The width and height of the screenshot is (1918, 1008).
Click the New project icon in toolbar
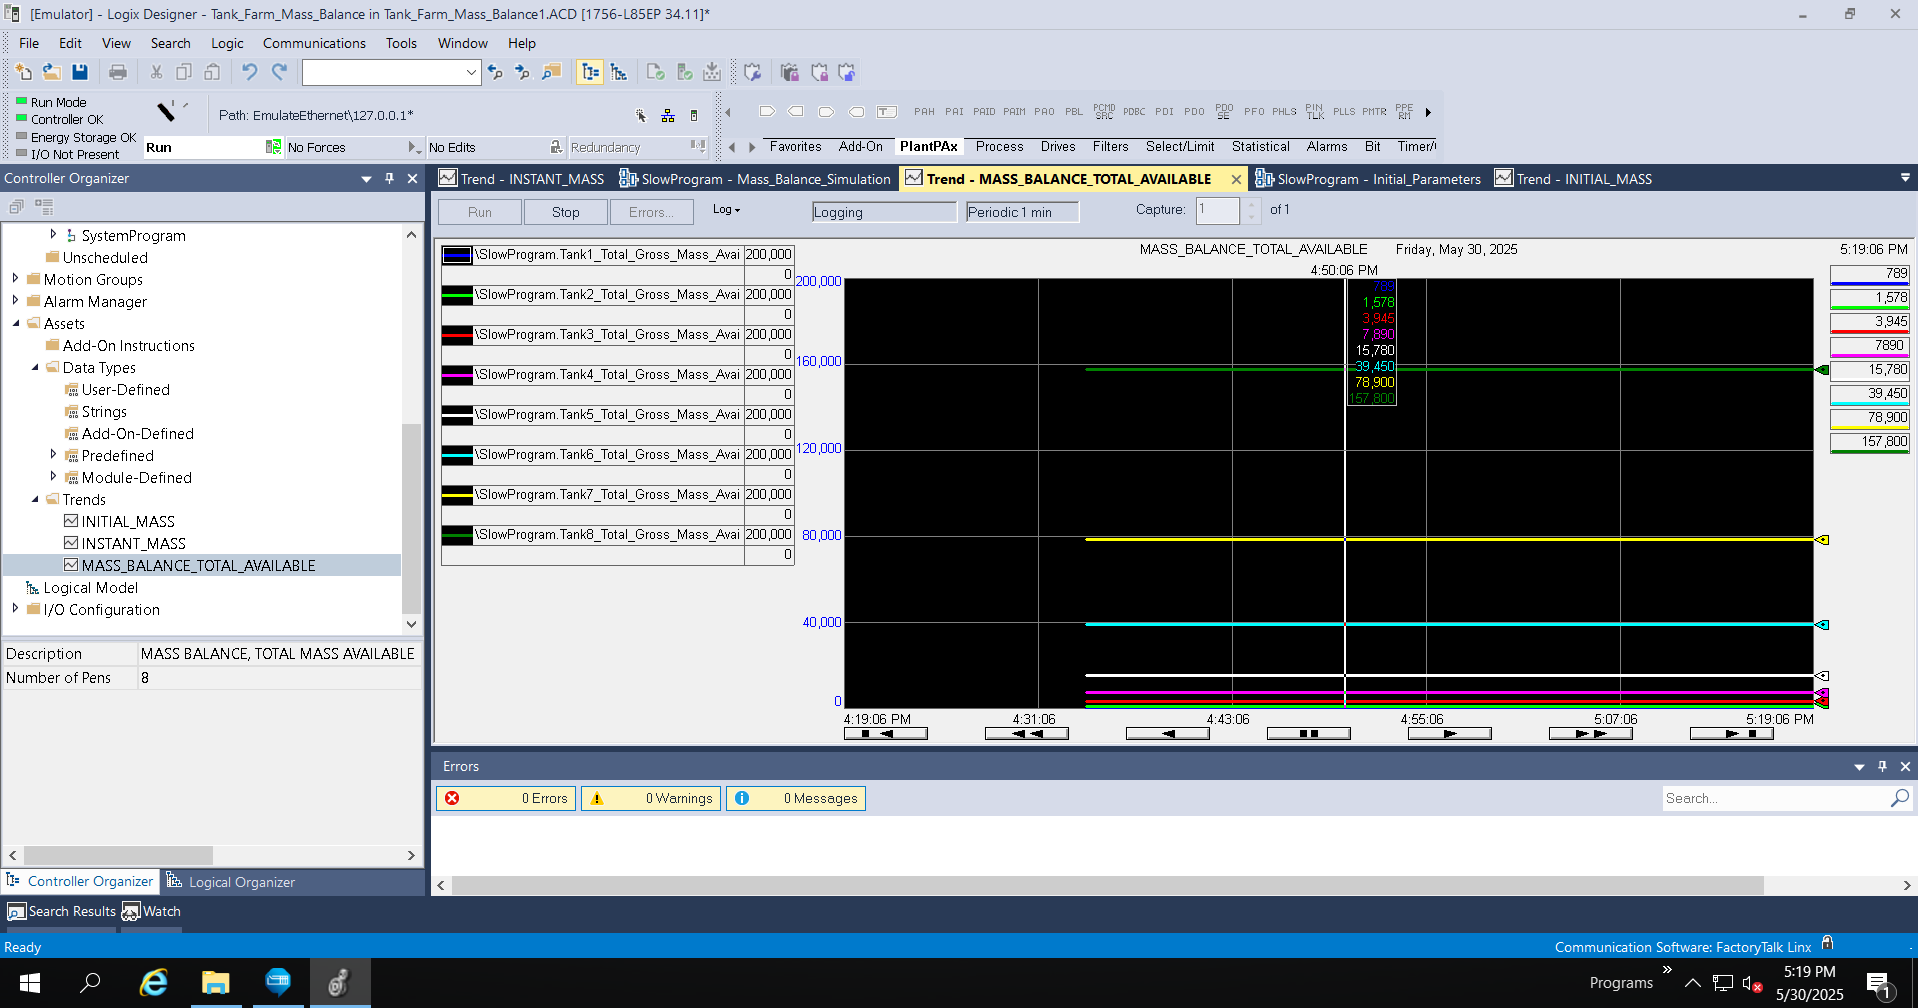[23, 72]
